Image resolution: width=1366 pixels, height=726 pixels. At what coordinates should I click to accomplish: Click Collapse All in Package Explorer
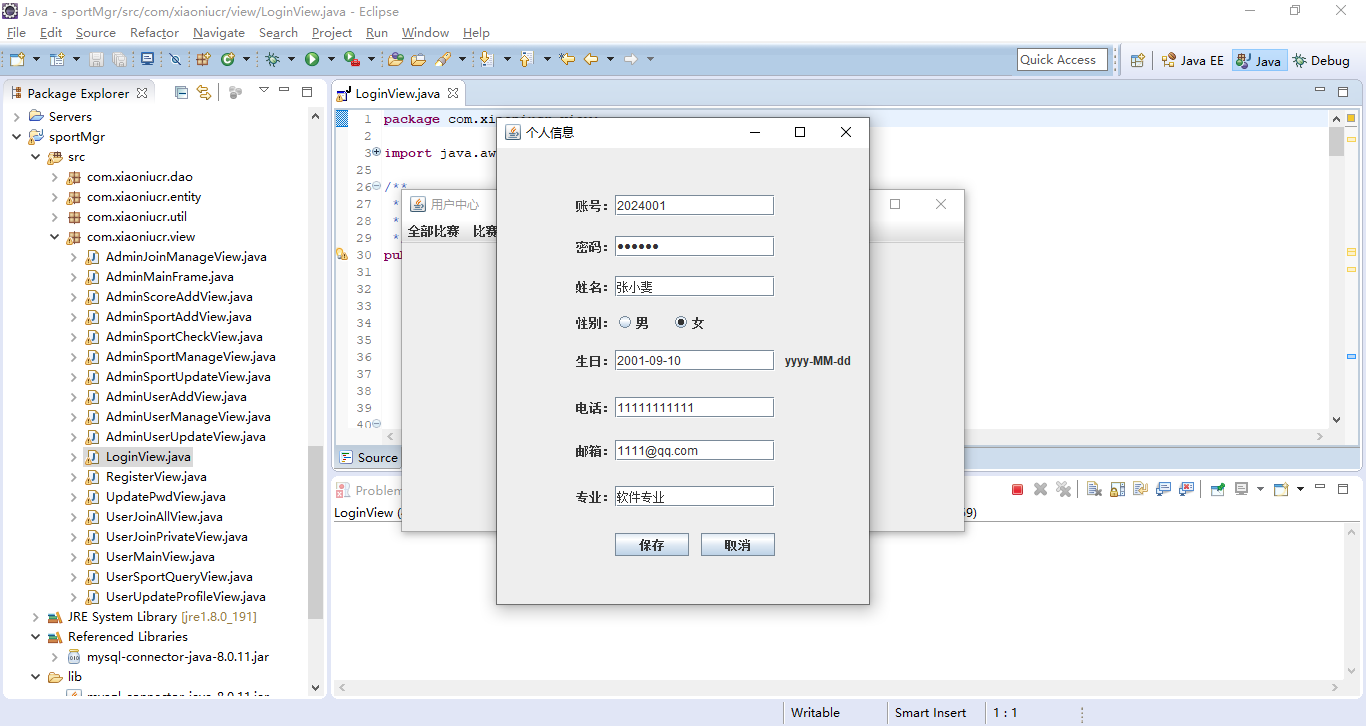pyautogui.click(x=181, y=92)
